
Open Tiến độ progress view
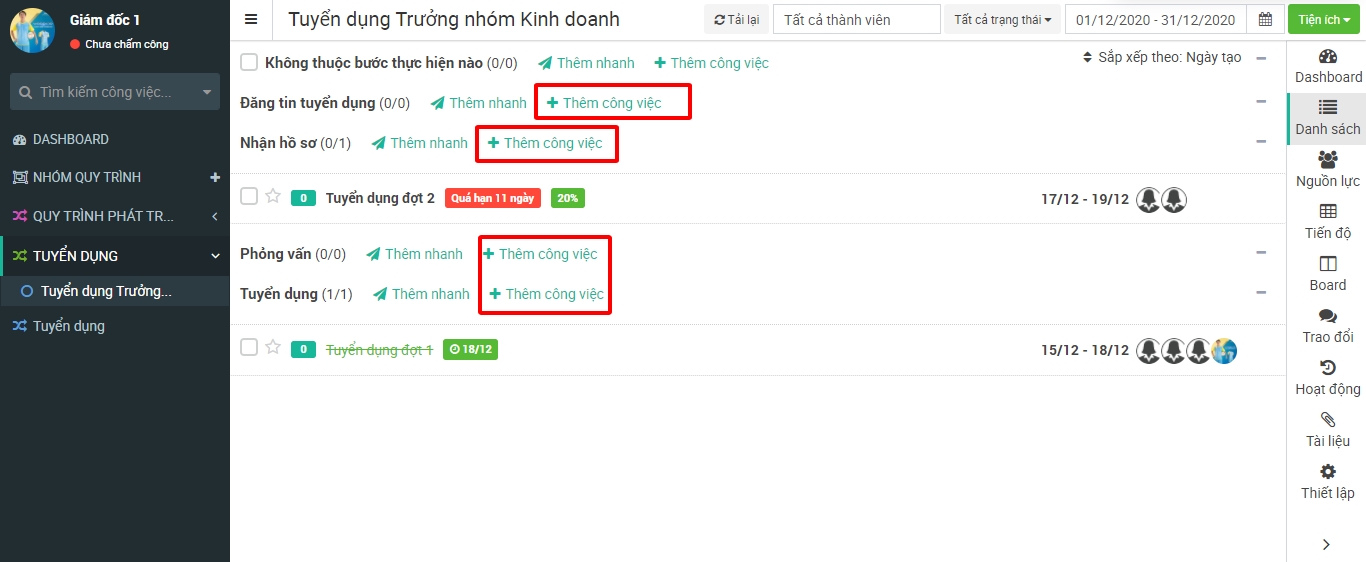tap(1327, 222)
